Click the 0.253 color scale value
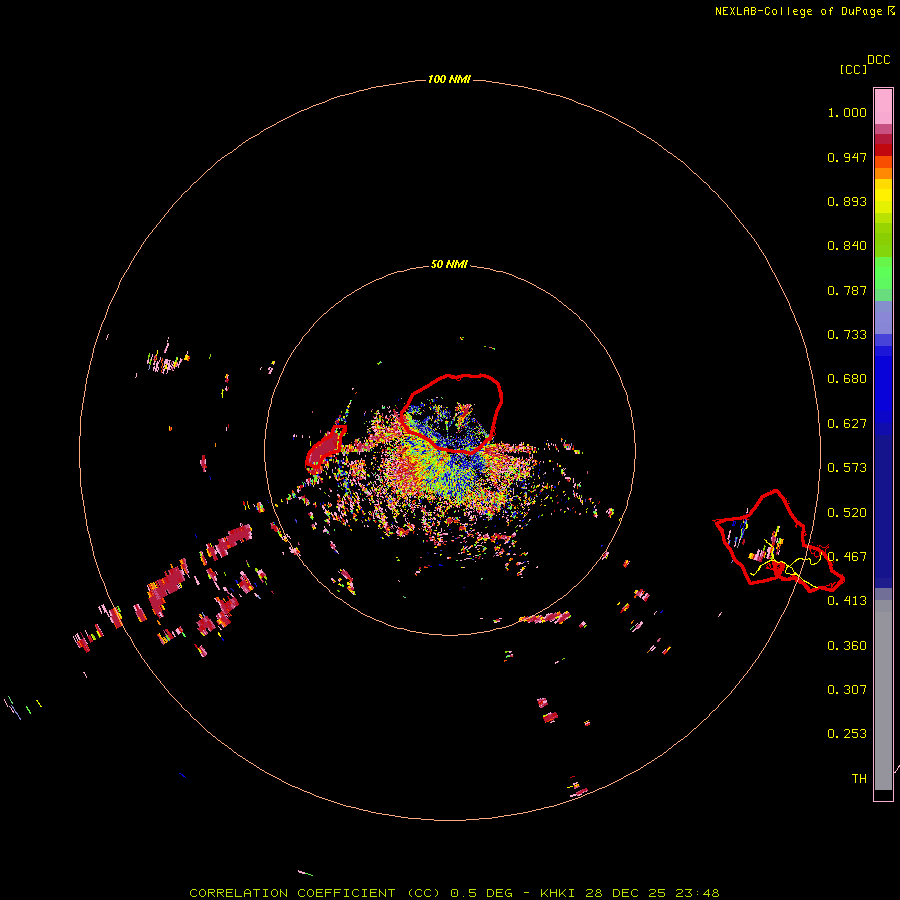Screen dimensions: 900x900 click(847, 734)
